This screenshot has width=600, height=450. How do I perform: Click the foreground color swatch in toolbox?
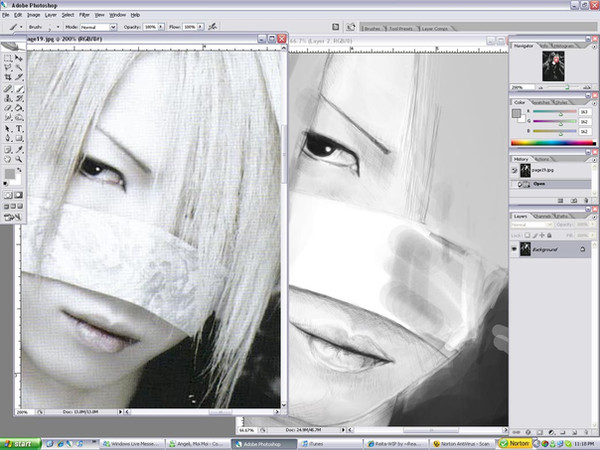point(10,174)
